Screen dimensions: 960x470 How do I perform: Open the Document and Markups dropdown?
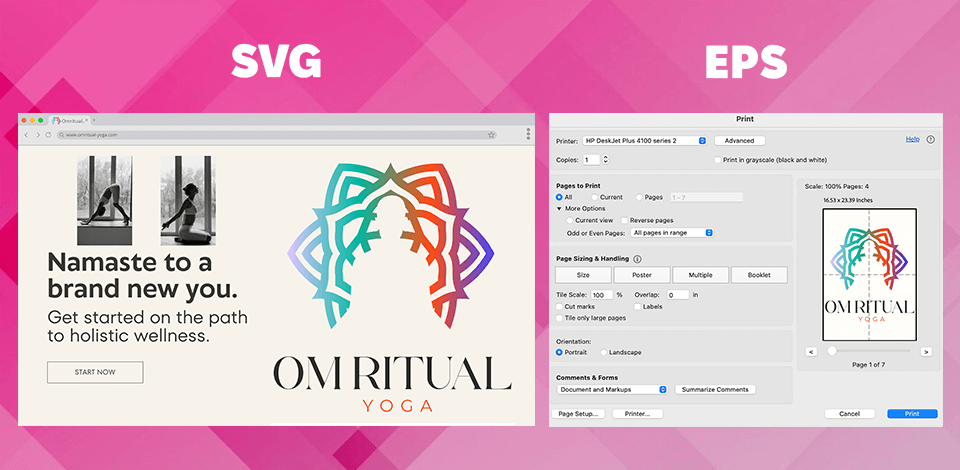tap(612, 389)
